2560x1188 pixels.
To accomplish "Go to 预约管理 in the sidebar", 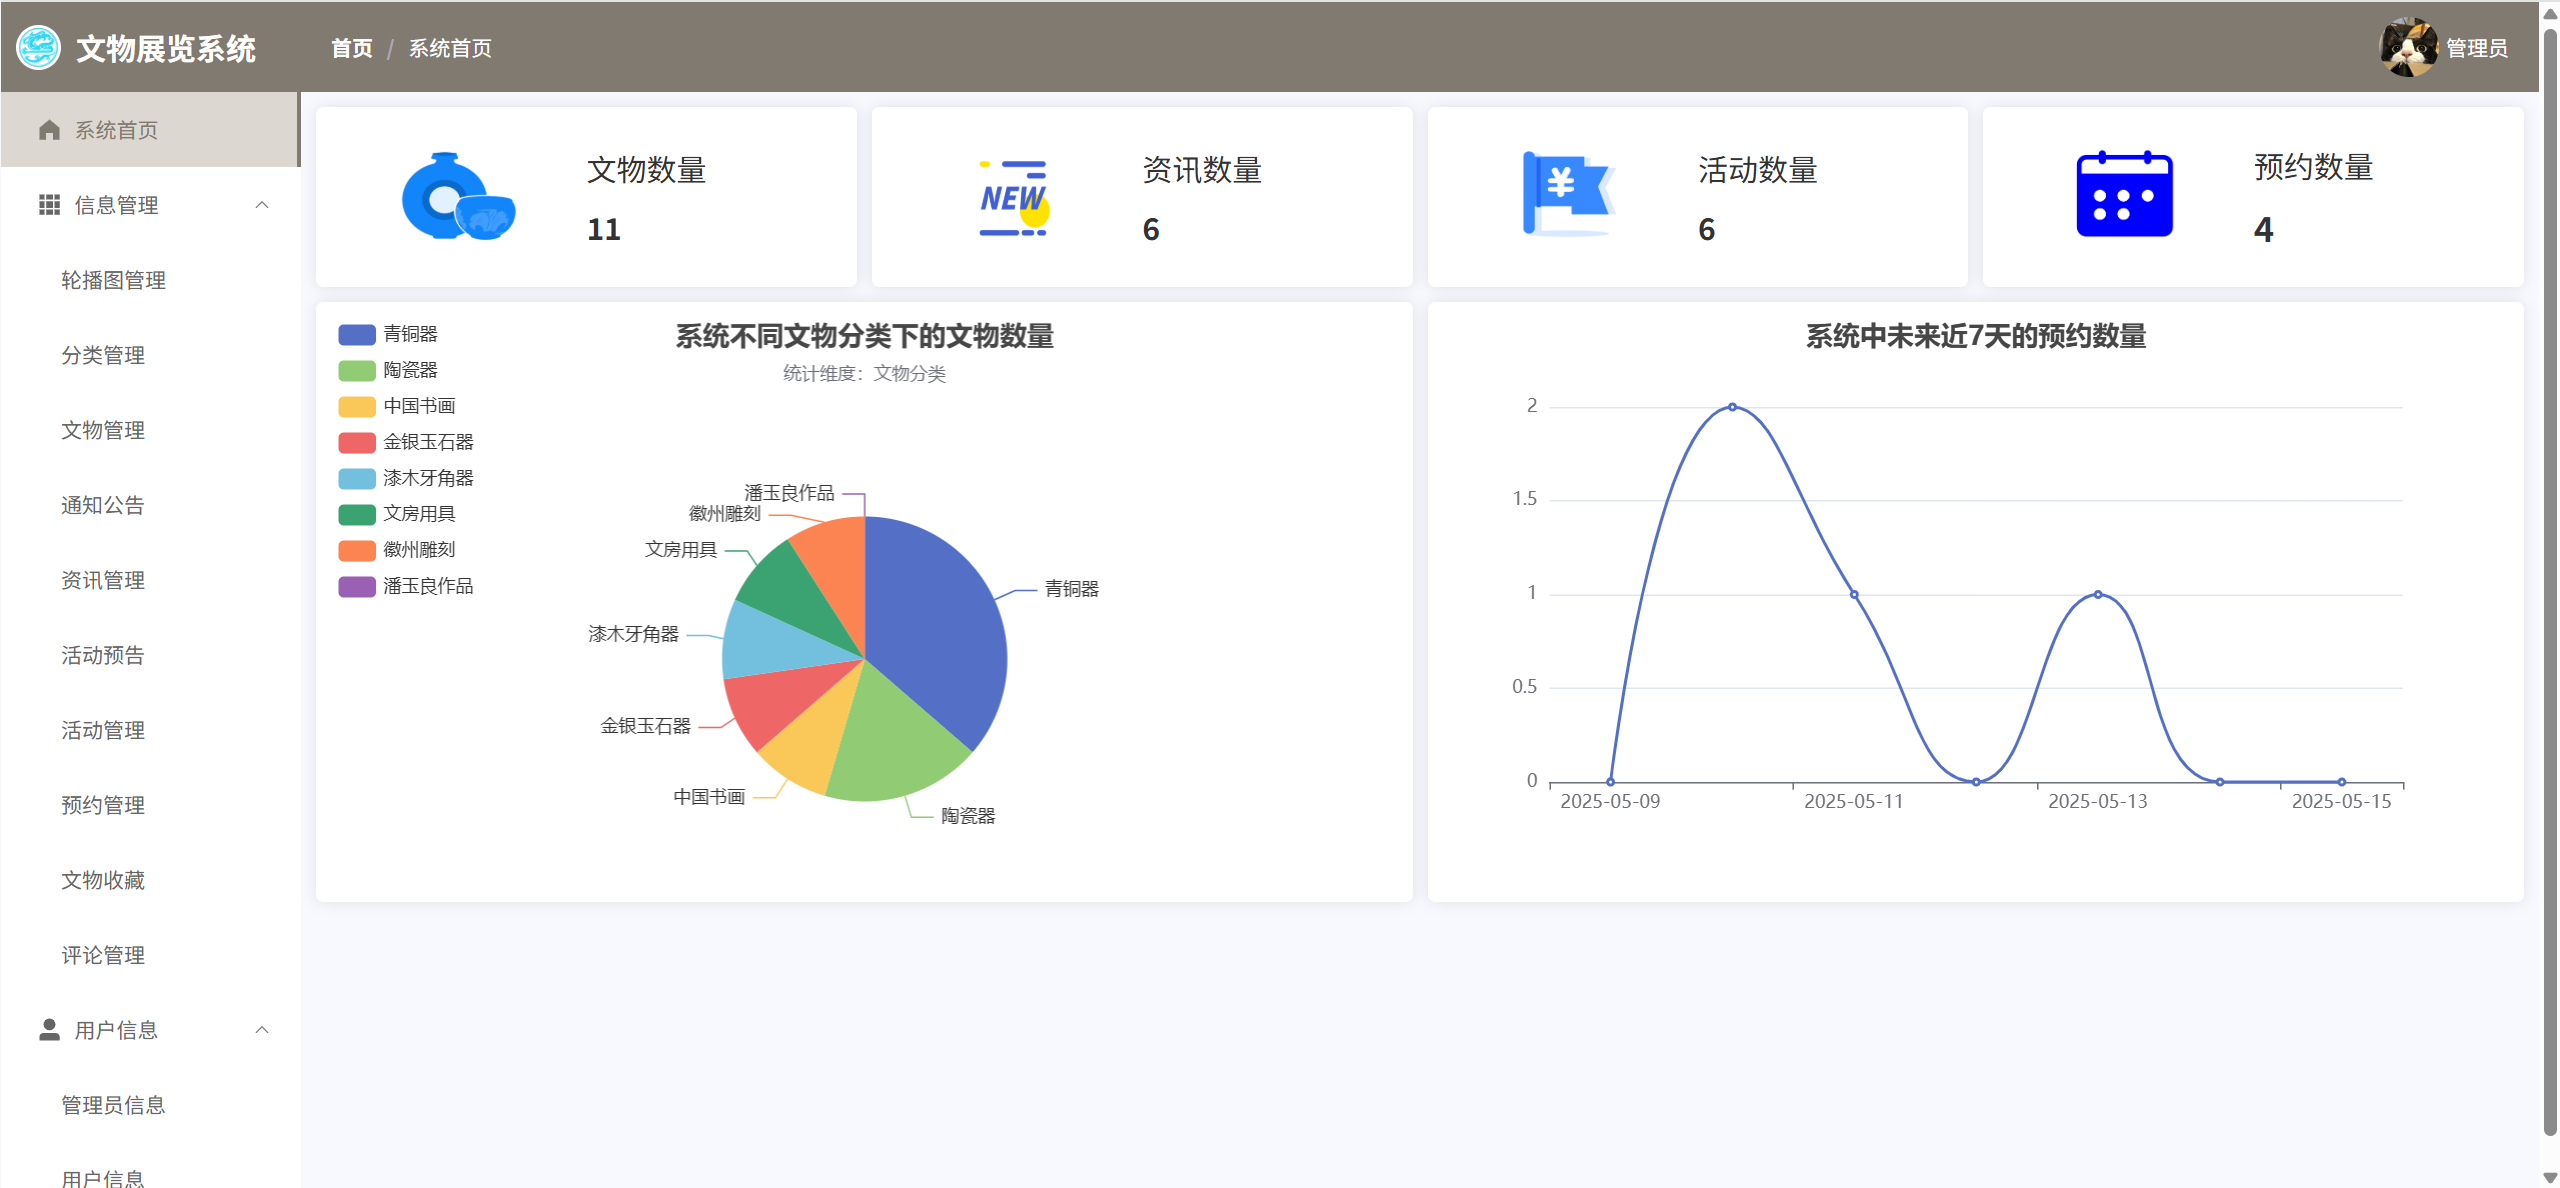I will click(x=103, y=805).
